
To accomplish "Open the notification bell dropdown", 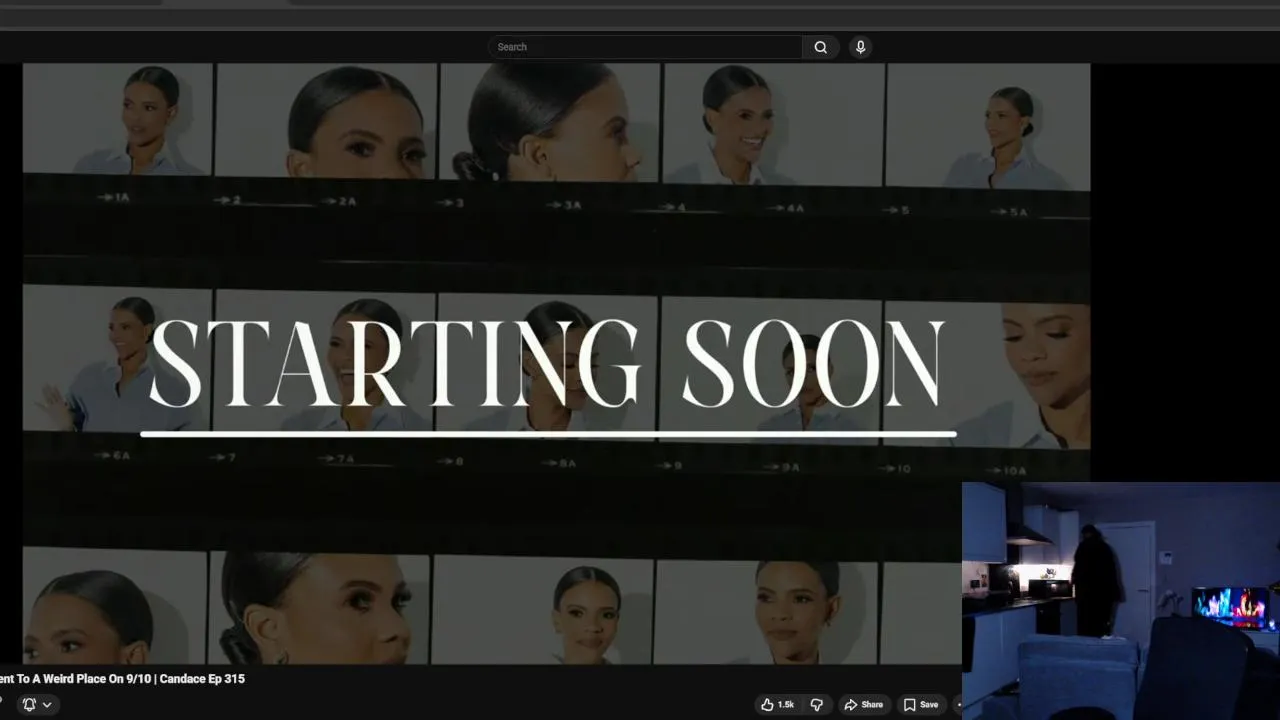I will 37,705.
